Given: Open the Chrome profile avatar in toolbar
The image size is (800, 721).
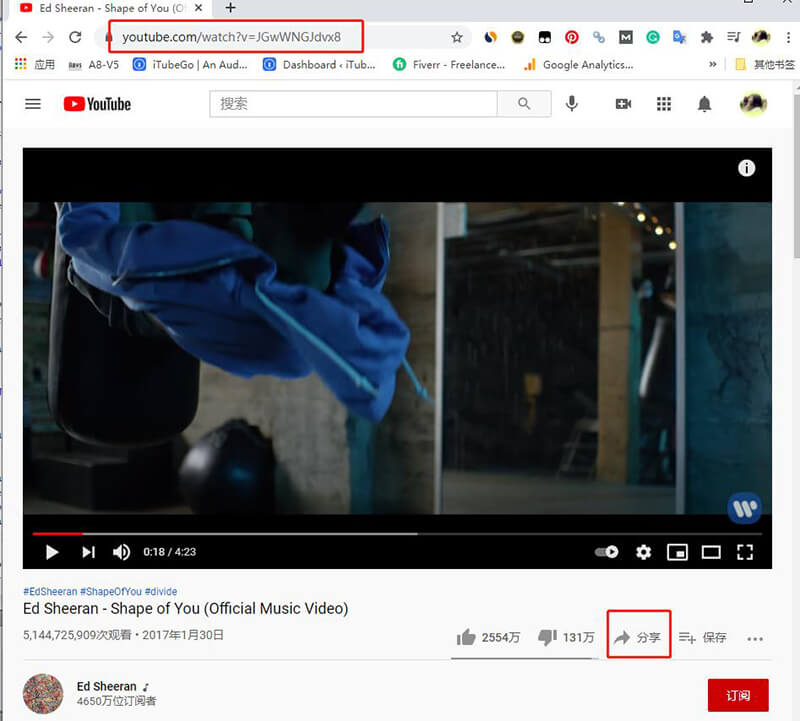Looking at the screenshot, I should pos(761,37).
